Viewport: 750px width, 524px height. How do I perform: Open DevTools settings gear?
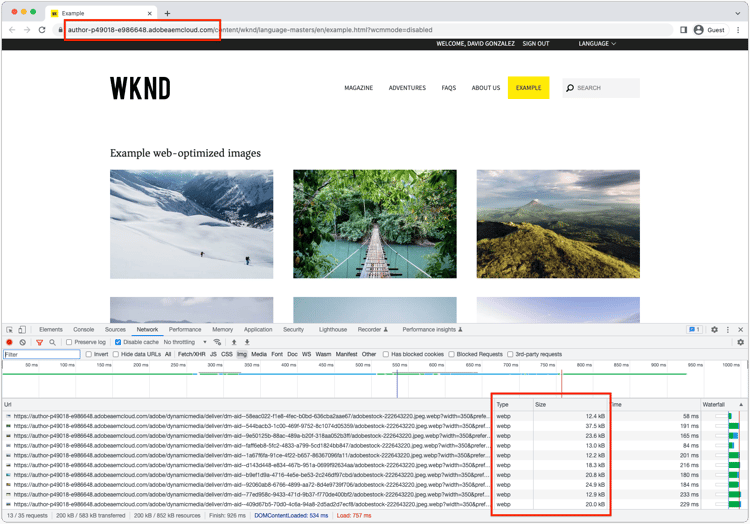click(x=714, y=330)
